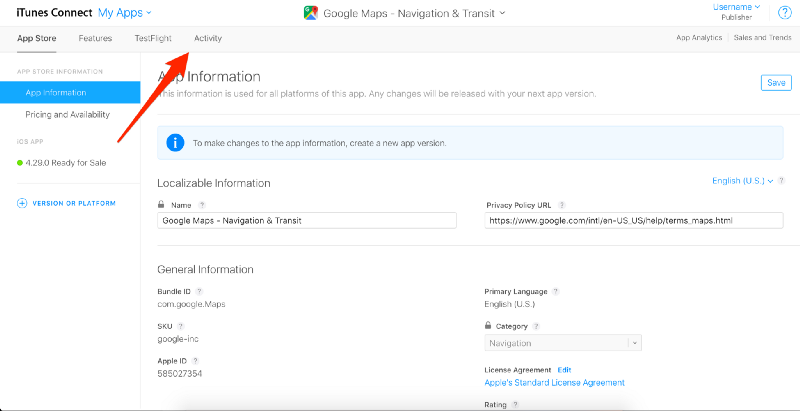Switch to the Activity tab
Image resolution: width=800 pixels, height=411 pixels.
tap(208, 38)
